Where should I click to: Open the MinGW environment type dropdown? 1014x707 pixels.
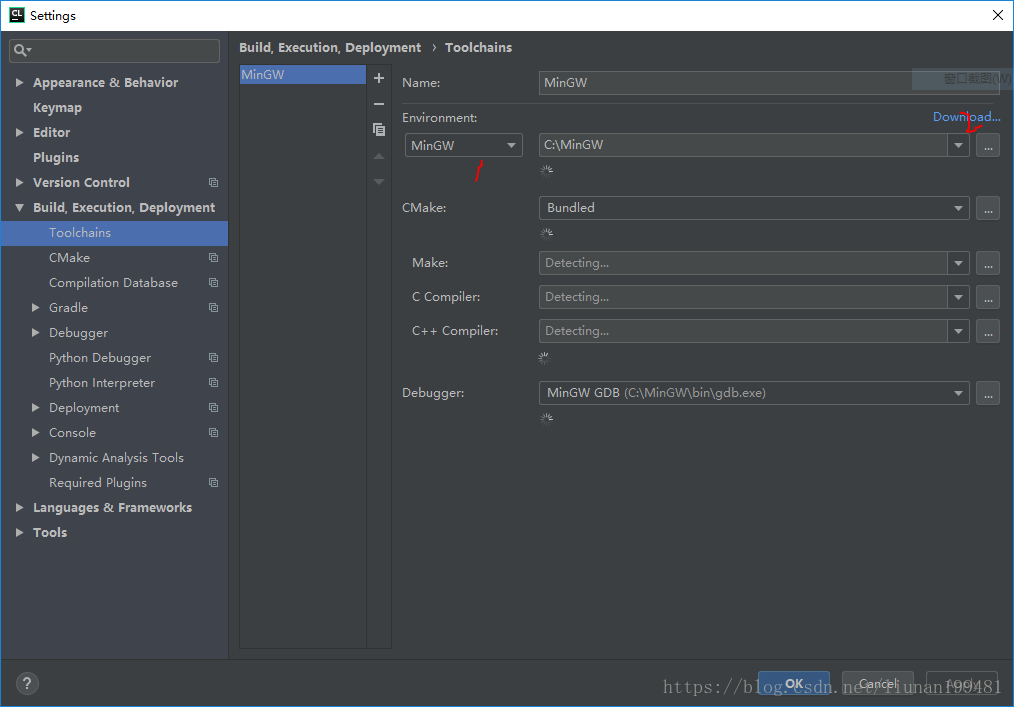(x=464, y=146)
